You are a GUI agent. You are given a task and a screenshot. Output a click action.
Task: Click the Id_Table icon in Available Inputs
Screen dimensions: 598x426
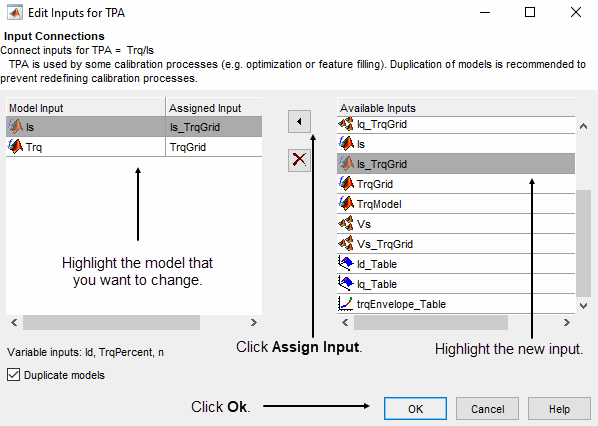pyautogui.click(x=346, y=264)
